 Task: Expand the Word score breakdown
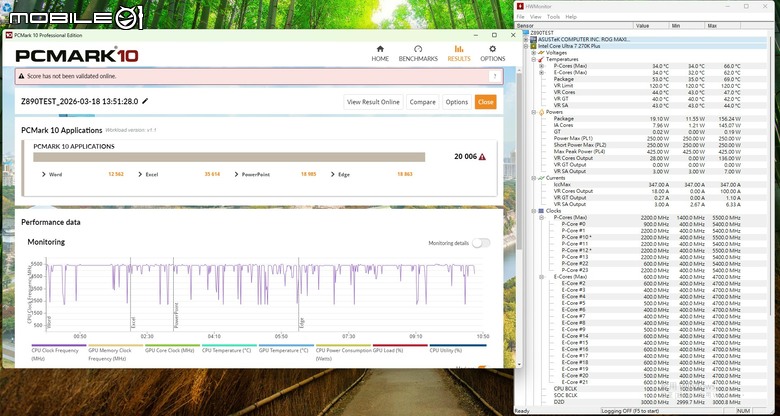pos(44,175)
